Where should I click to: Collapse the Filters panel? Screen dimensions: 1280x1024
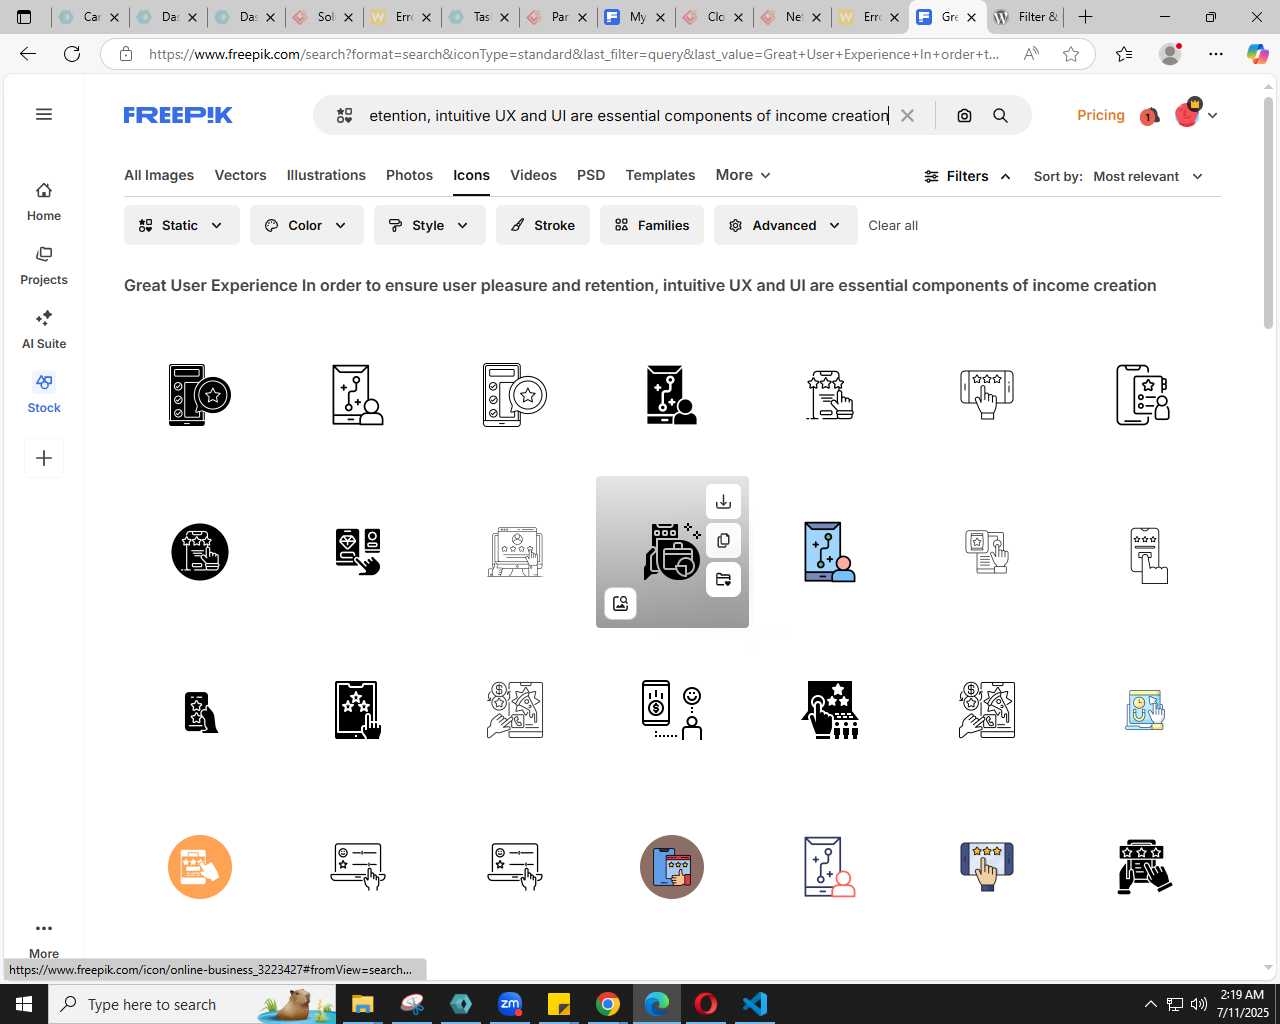[x=967, y=176]
